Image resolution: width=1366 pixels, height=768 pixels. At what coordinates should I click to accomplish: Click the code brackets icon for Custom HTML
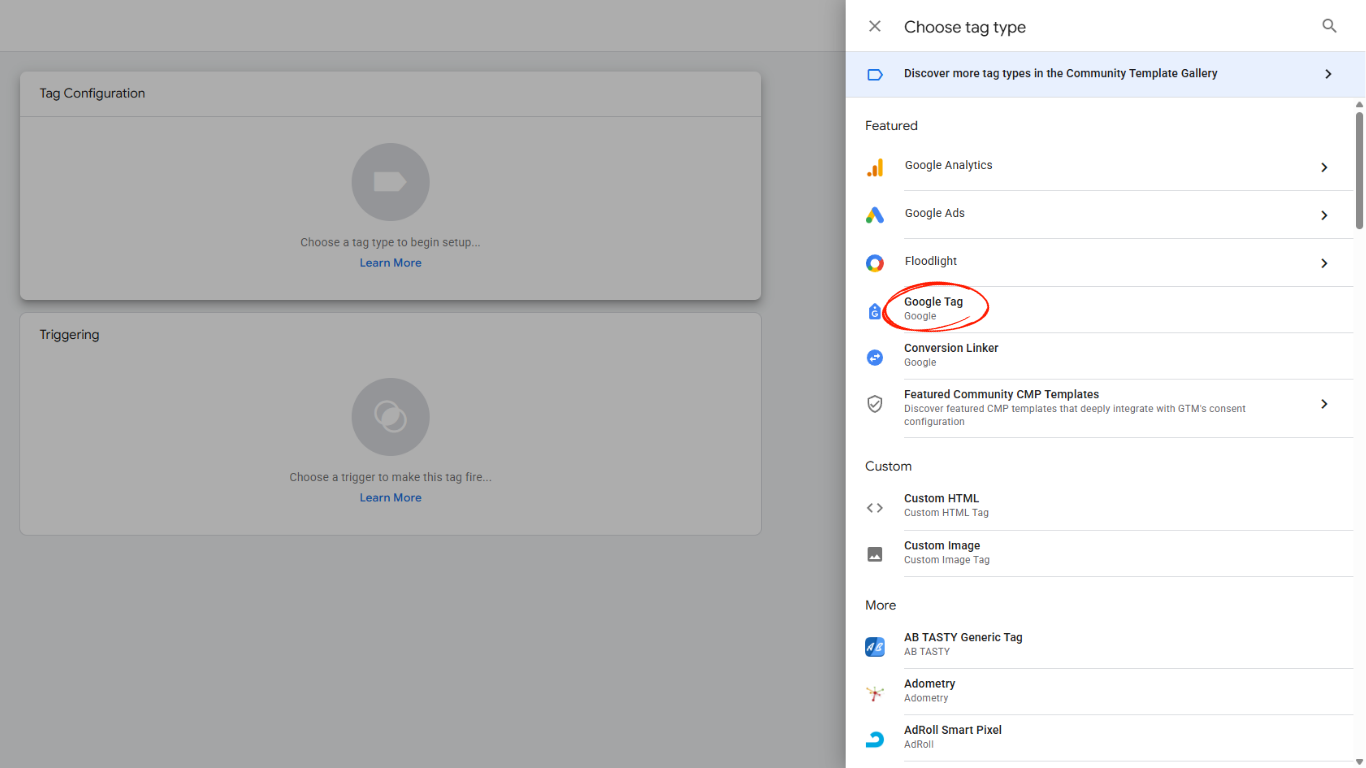point(875,507)
